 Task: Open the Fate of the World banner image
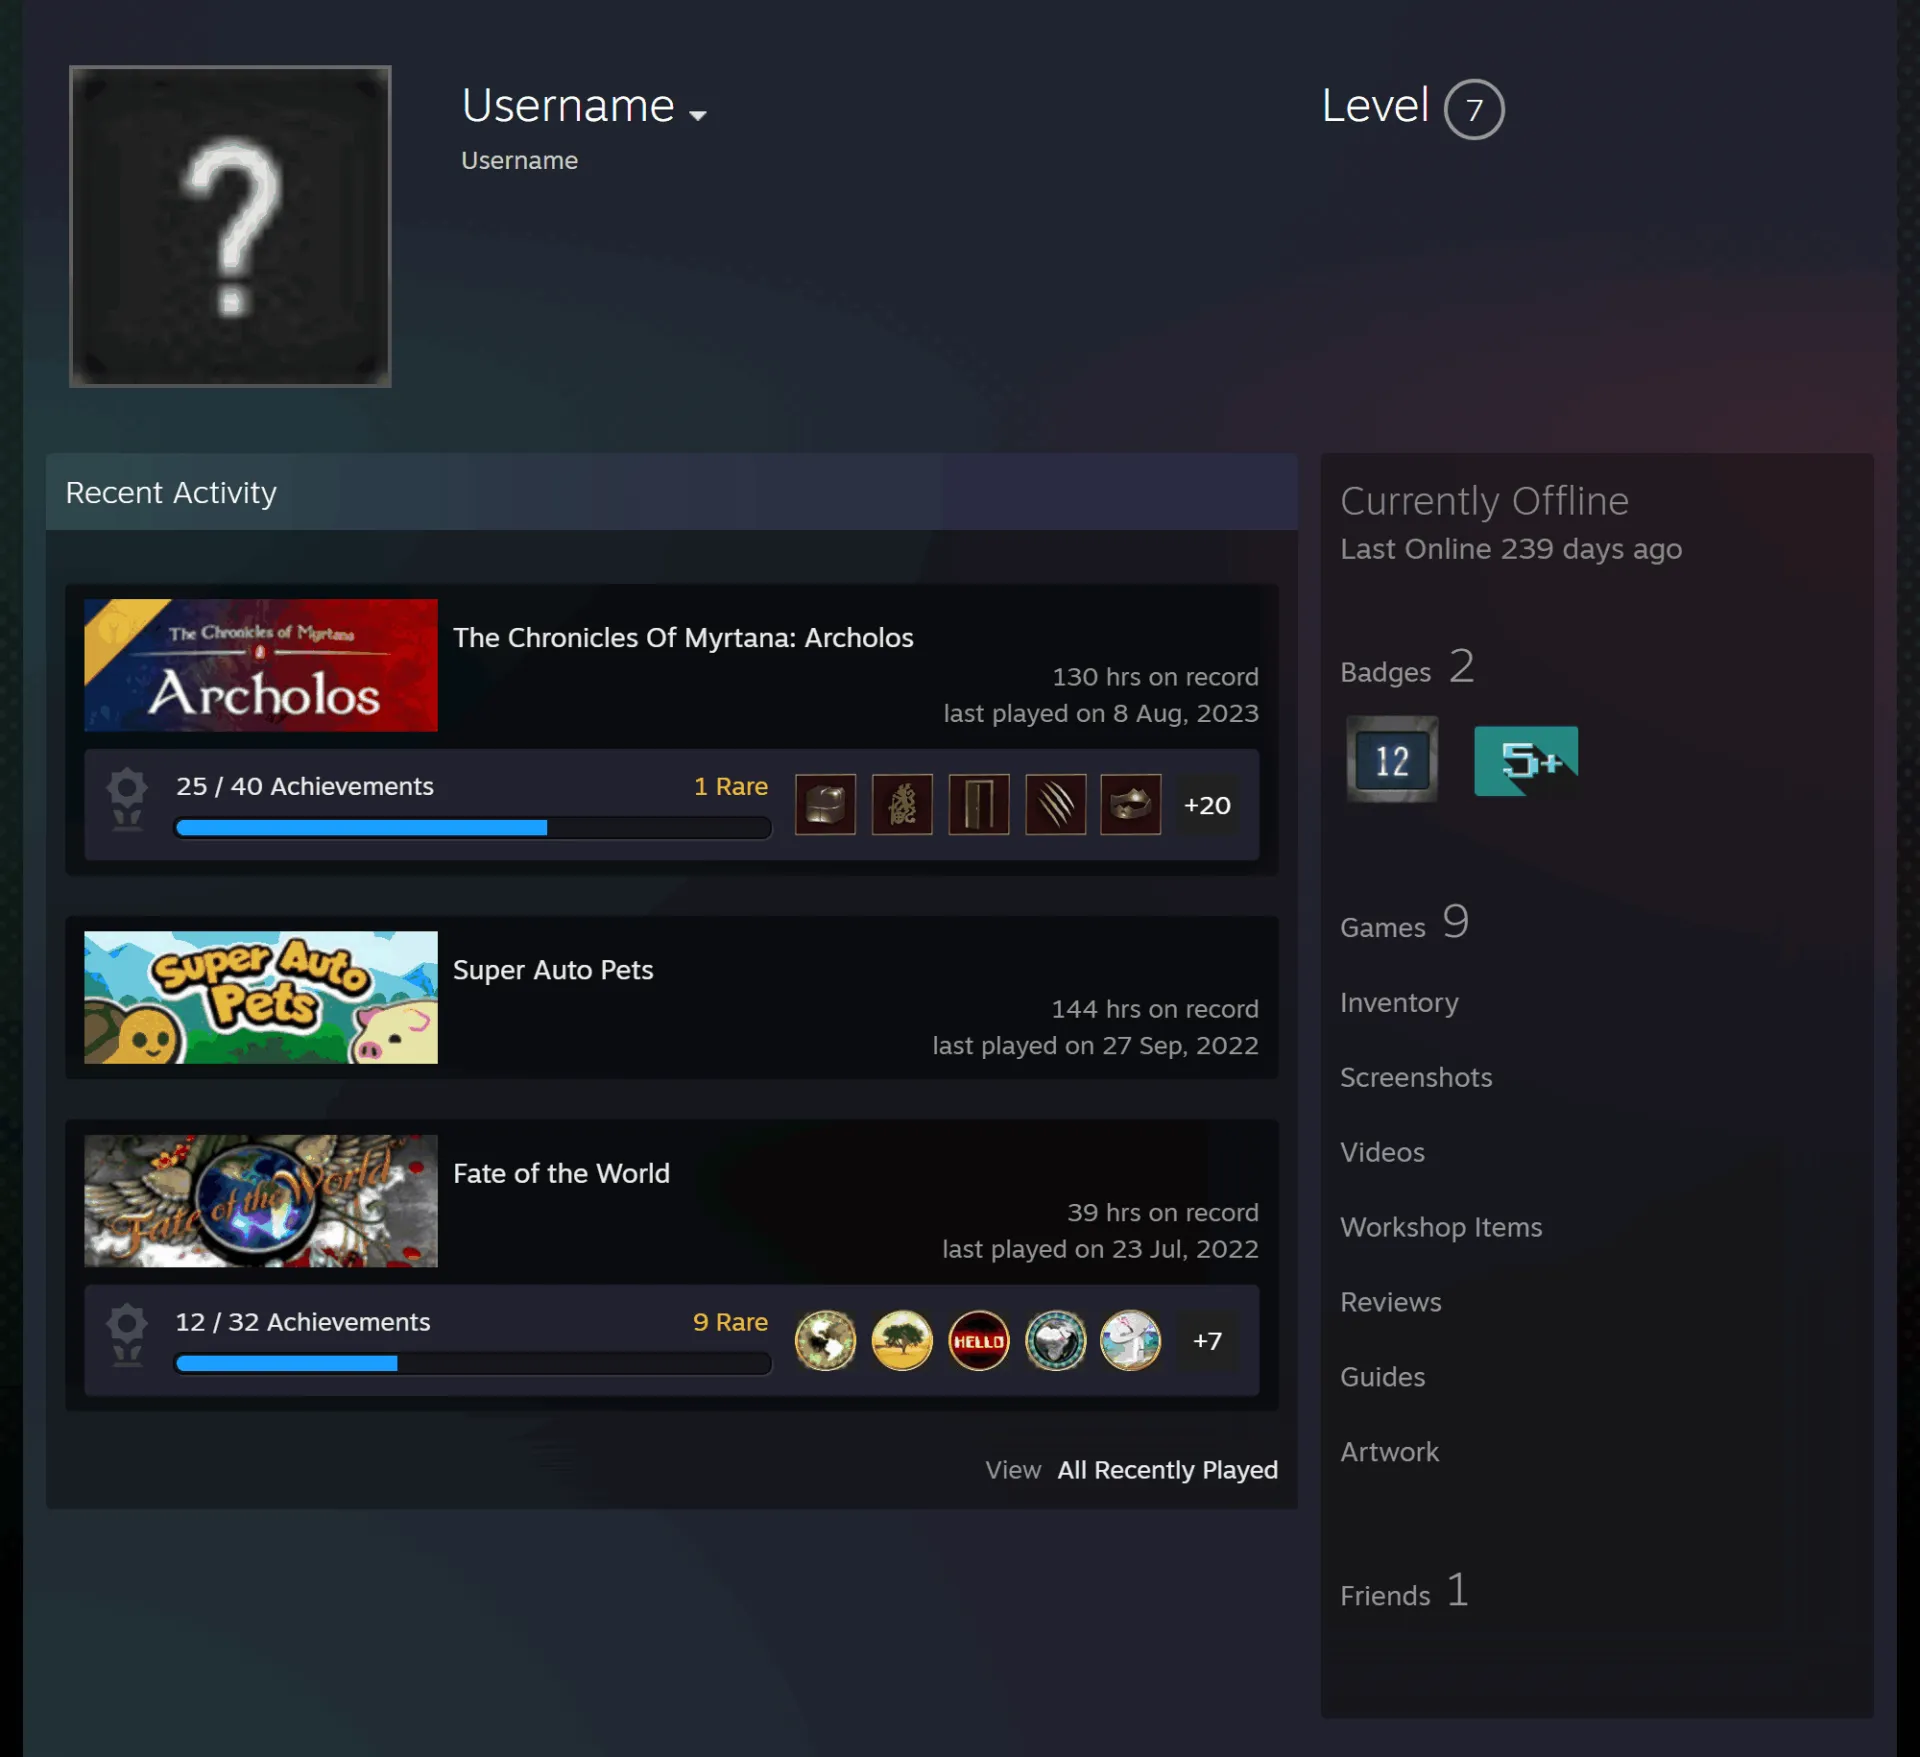(261, 1200)
